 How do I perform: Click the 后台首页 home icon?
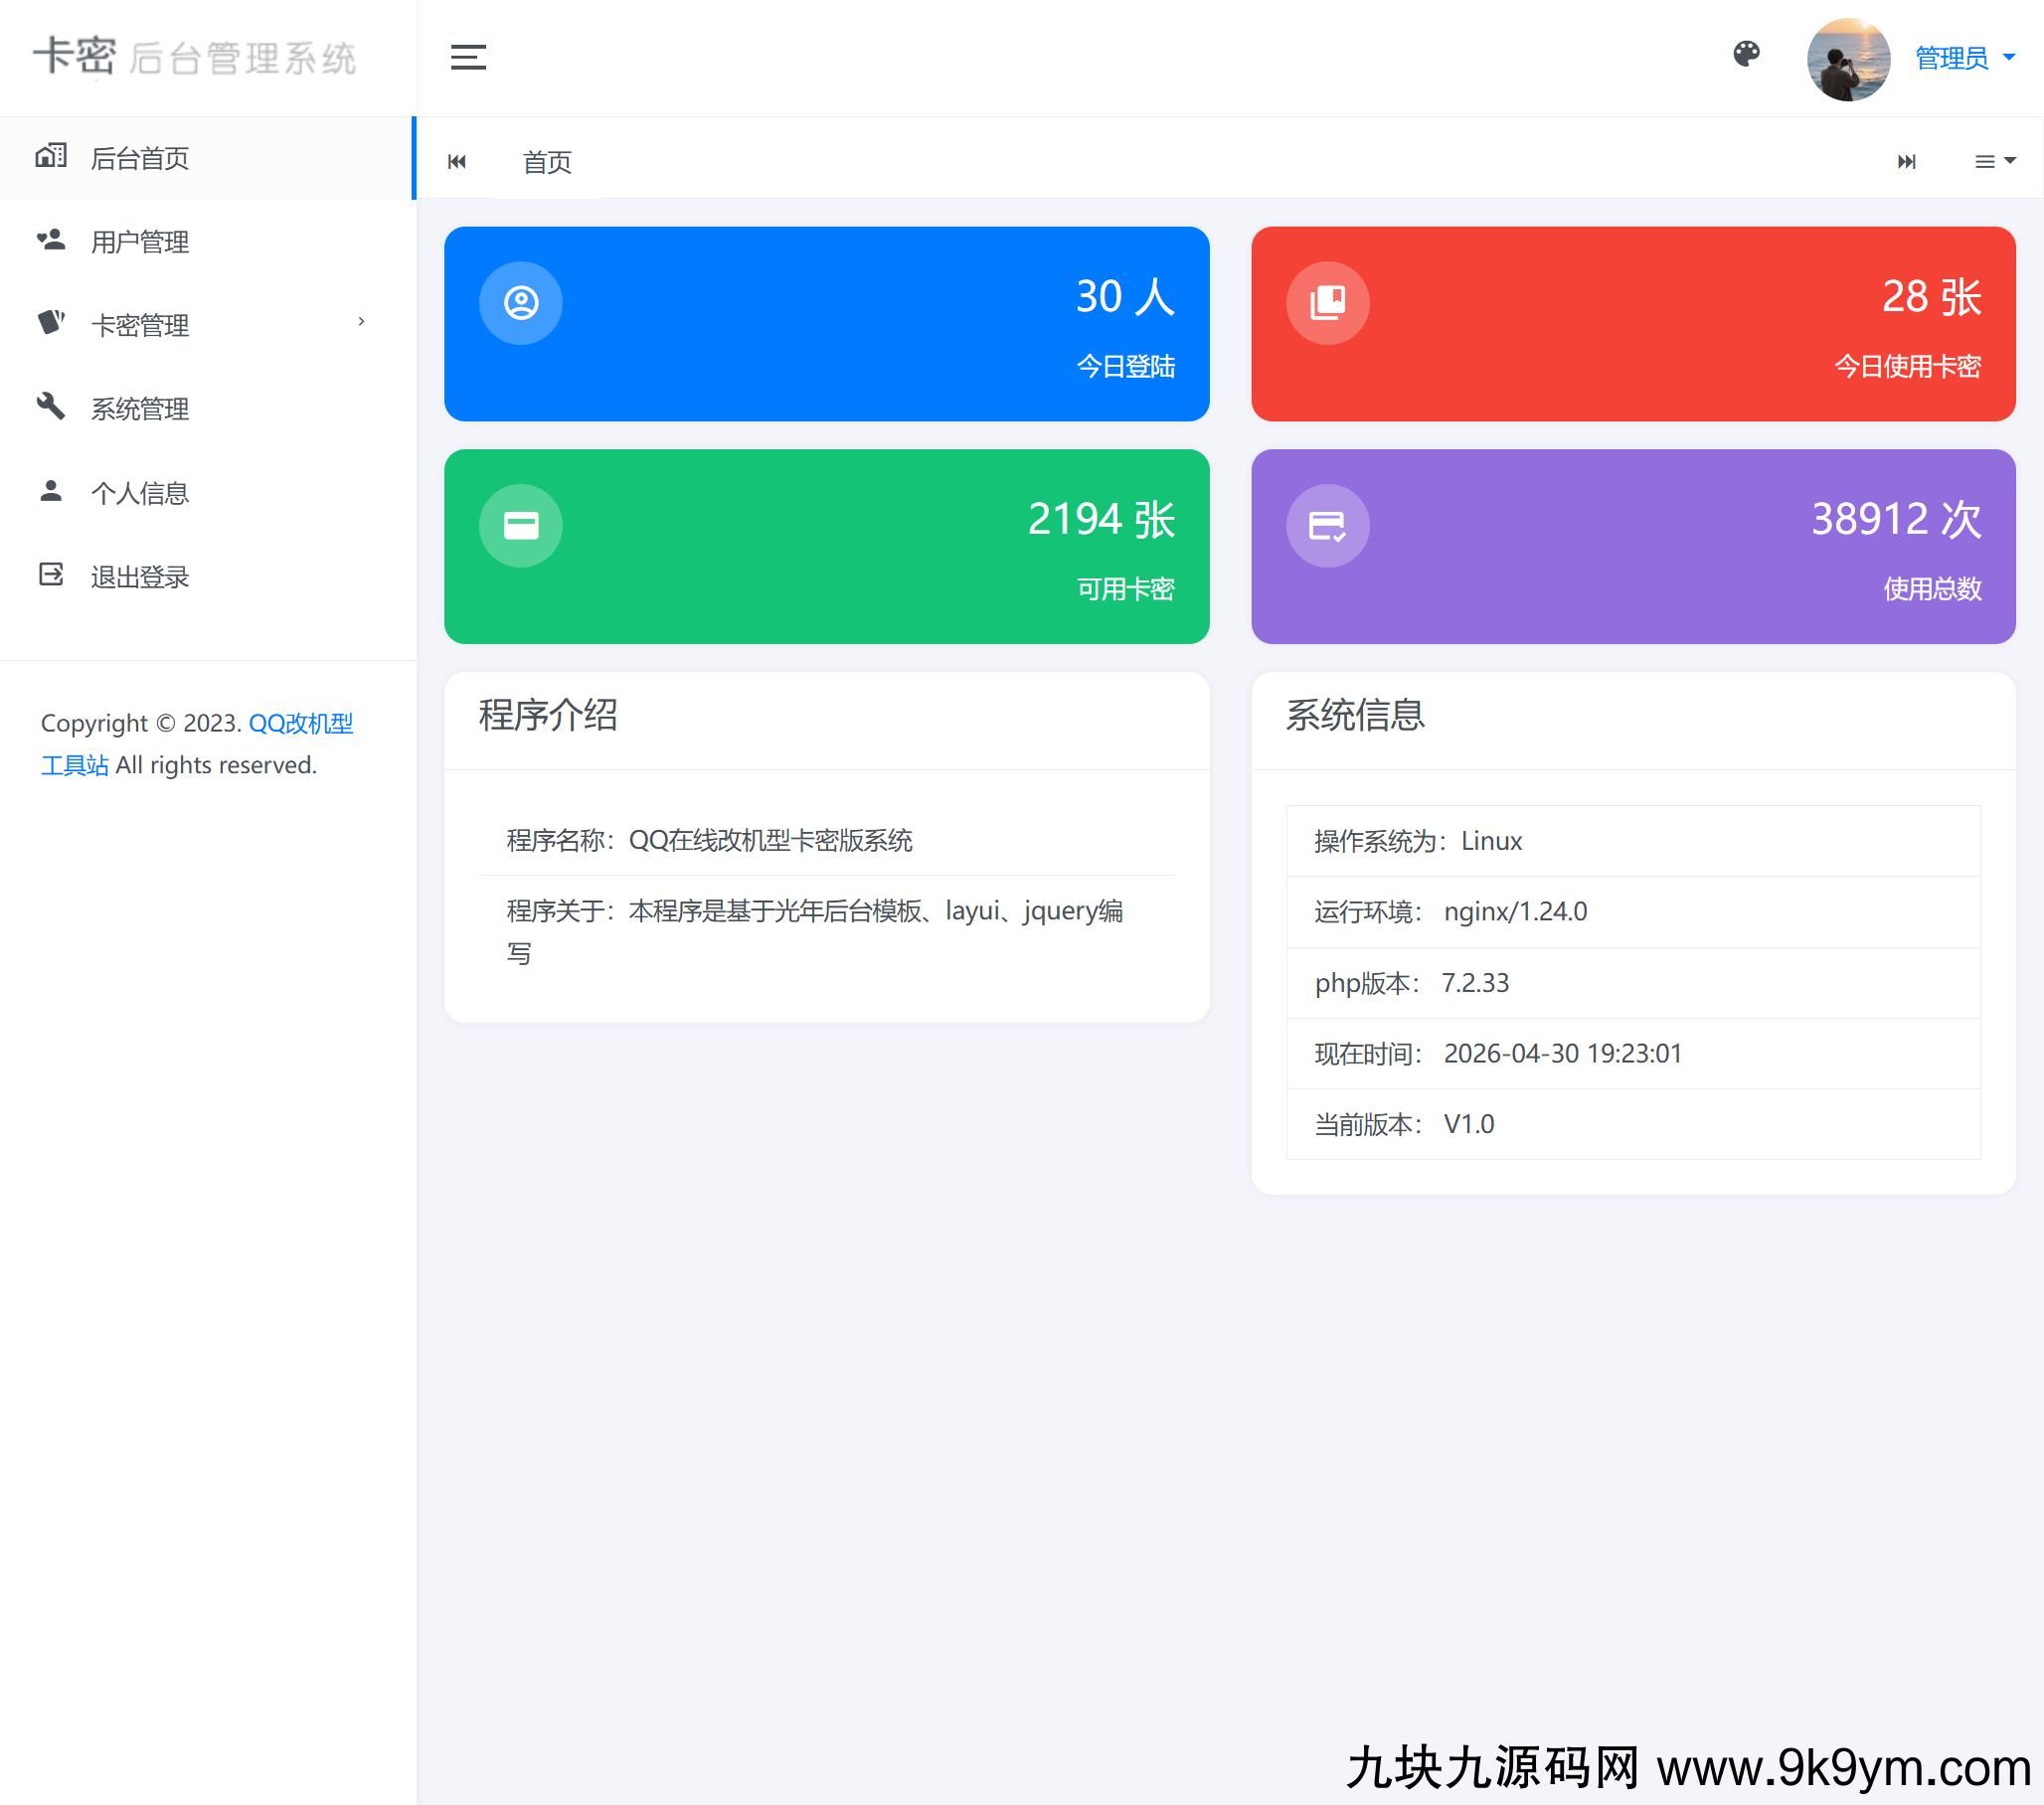pyautogui.click(x=51, y=155)
